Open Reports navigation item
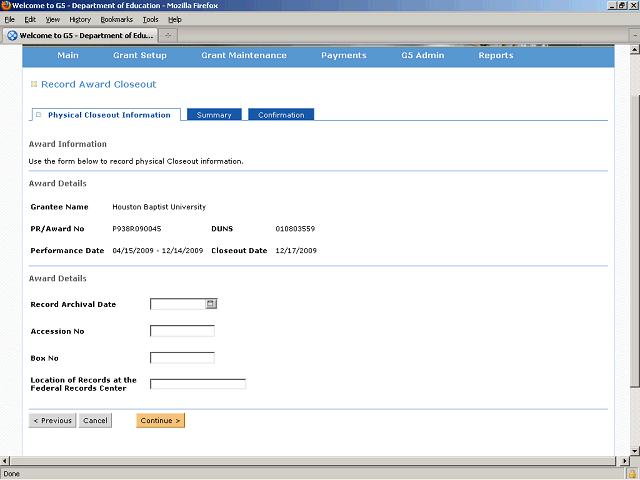This screenshot has height=480, width=640. 496,56
